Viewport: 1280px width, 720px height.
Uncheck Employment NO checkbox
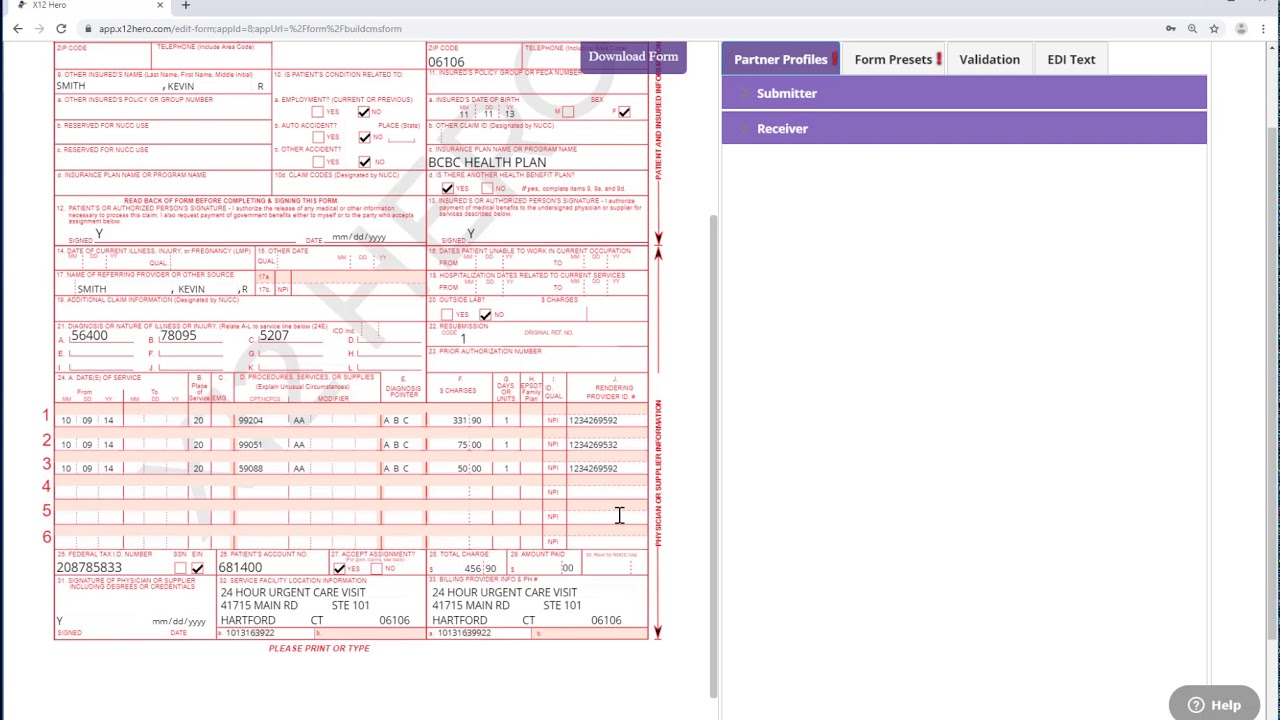[364, 112]
